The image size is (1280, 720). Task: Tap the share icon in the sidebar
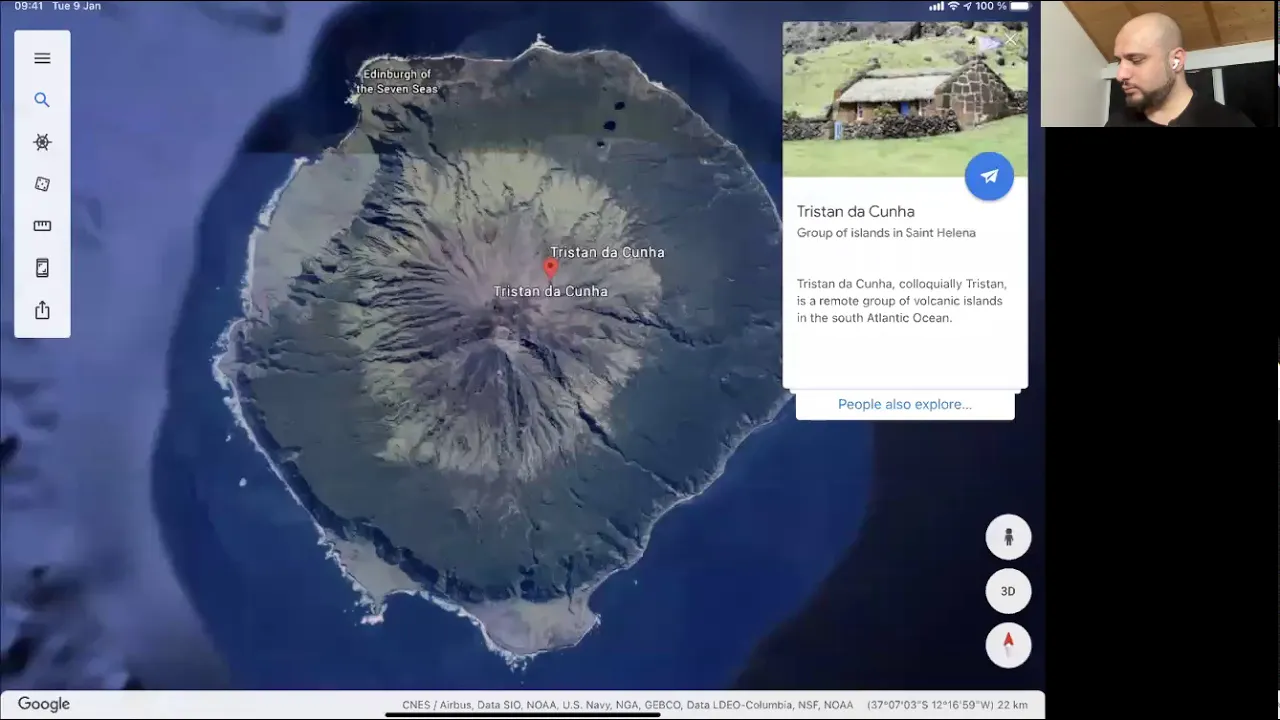click(42, 310)
